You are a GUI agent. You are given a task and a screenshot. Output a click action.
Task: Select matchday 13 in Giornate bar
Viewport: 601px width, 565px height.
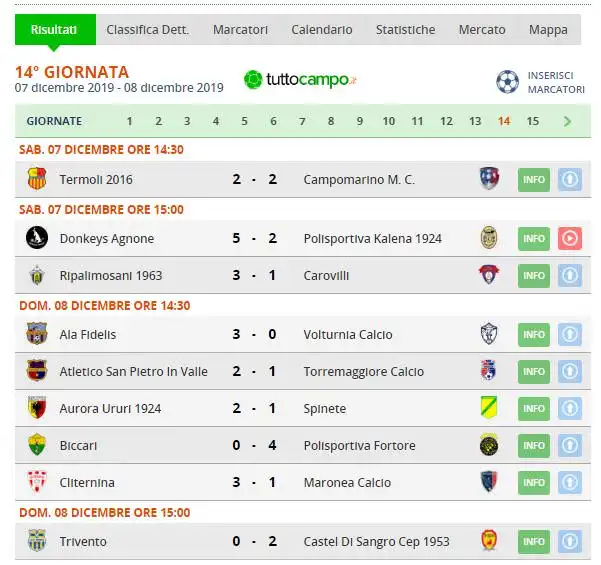point(475,122)
